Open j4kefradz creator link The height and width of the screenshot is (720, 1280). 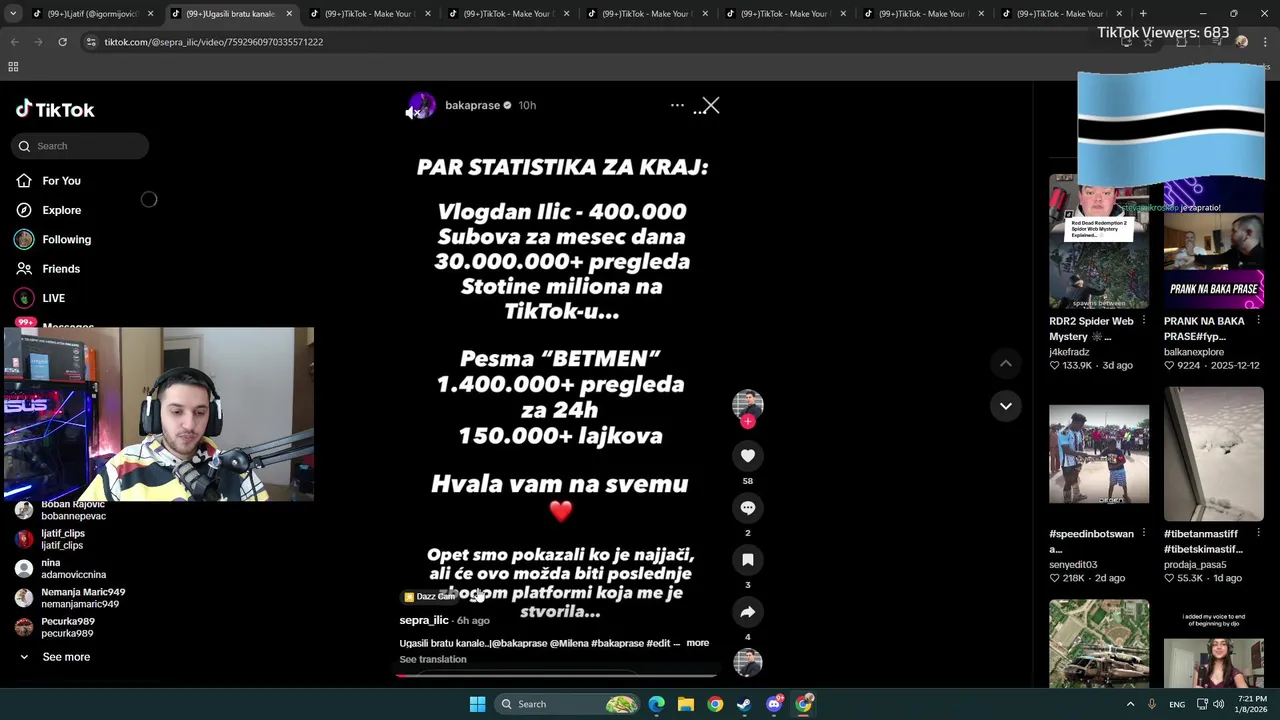click(x=1070, y=352)
